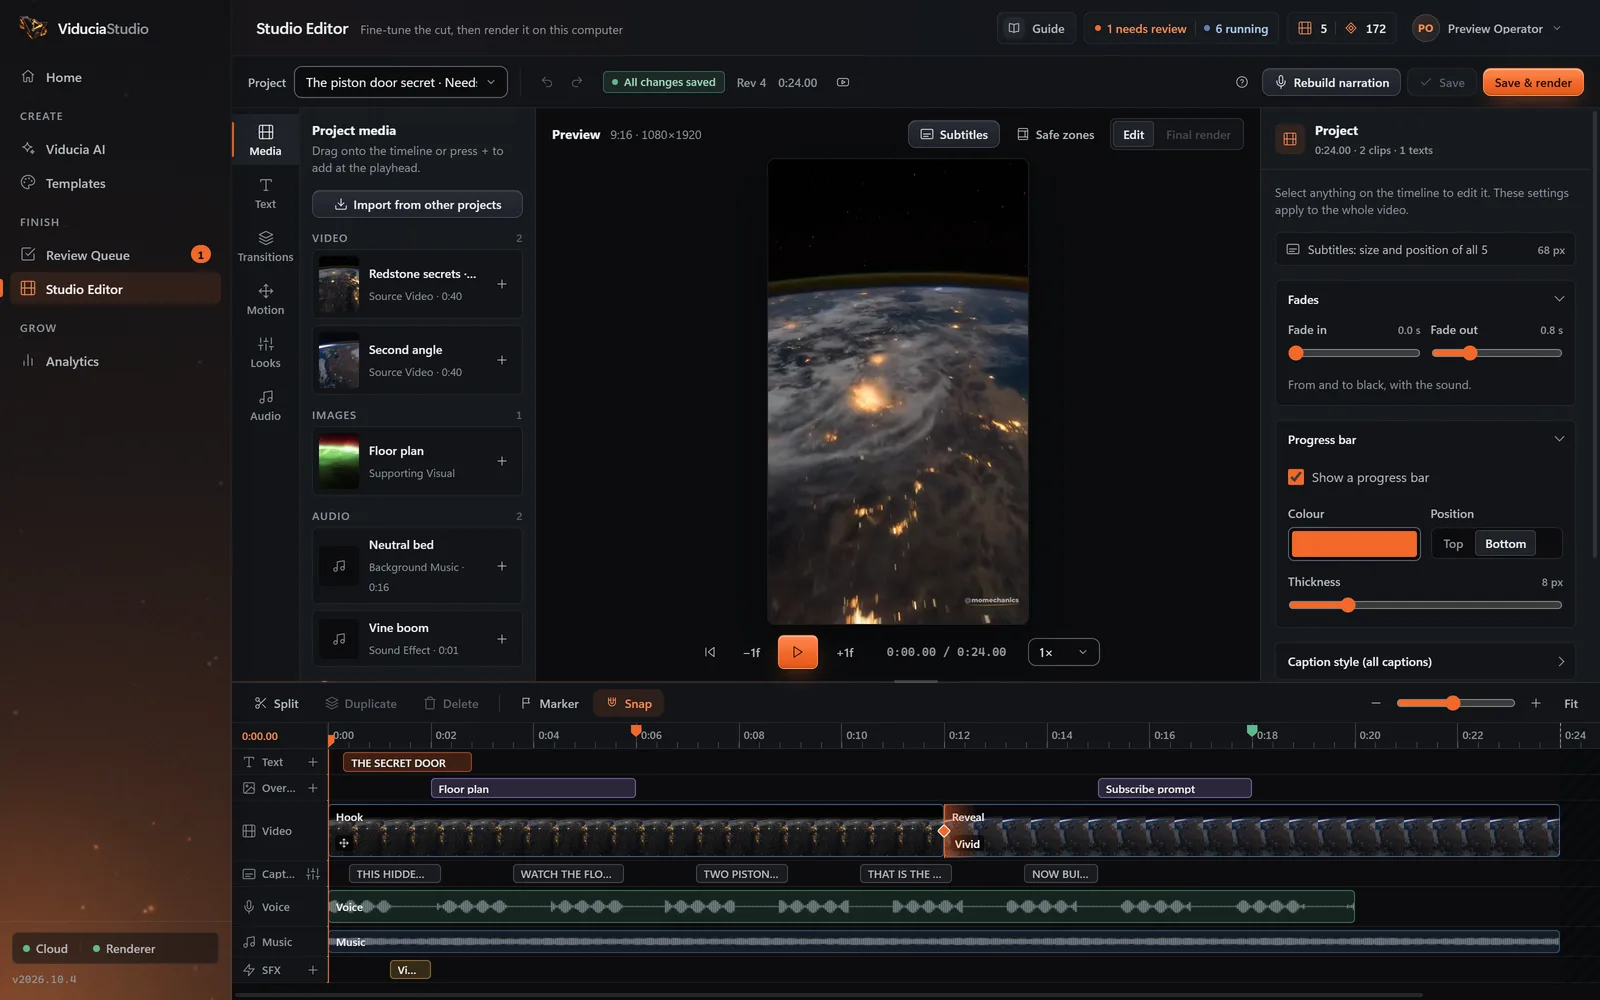Add a new Text track item

[313, 762]
